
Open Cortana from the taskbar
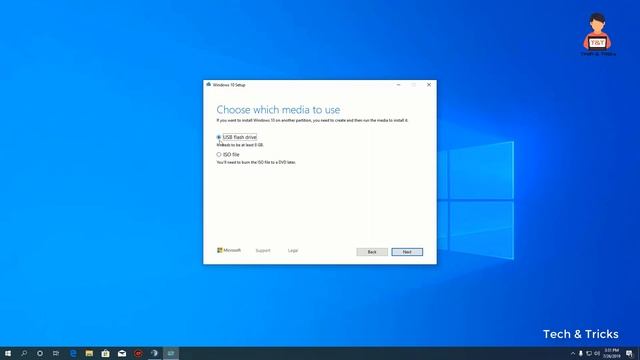(x=40, y=353)
